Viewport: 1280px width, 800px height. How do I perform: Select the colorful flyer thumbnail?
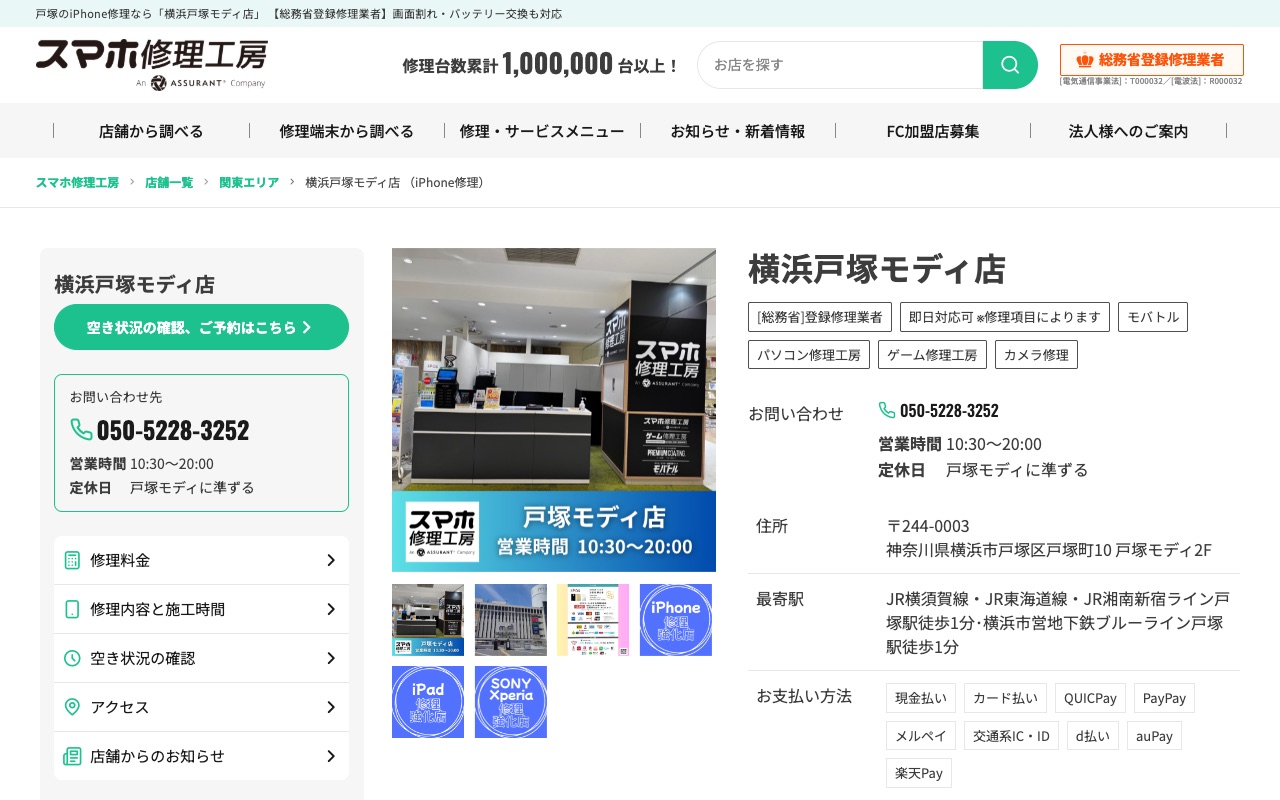[x=593, y=620]
